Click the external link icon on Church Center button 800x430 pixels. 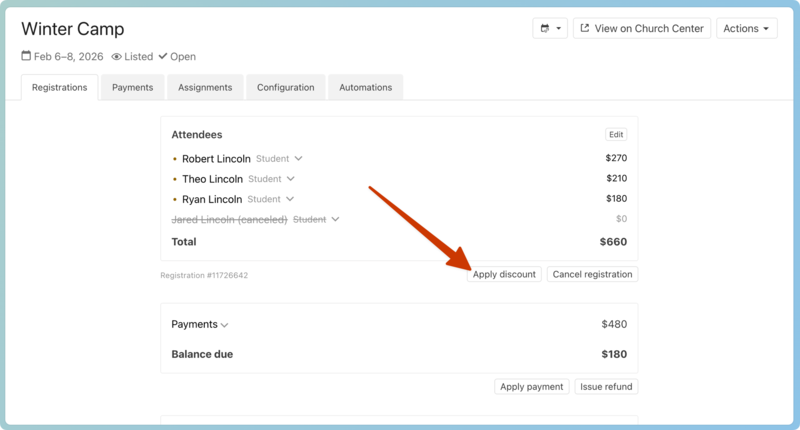(x=585, y=29)
